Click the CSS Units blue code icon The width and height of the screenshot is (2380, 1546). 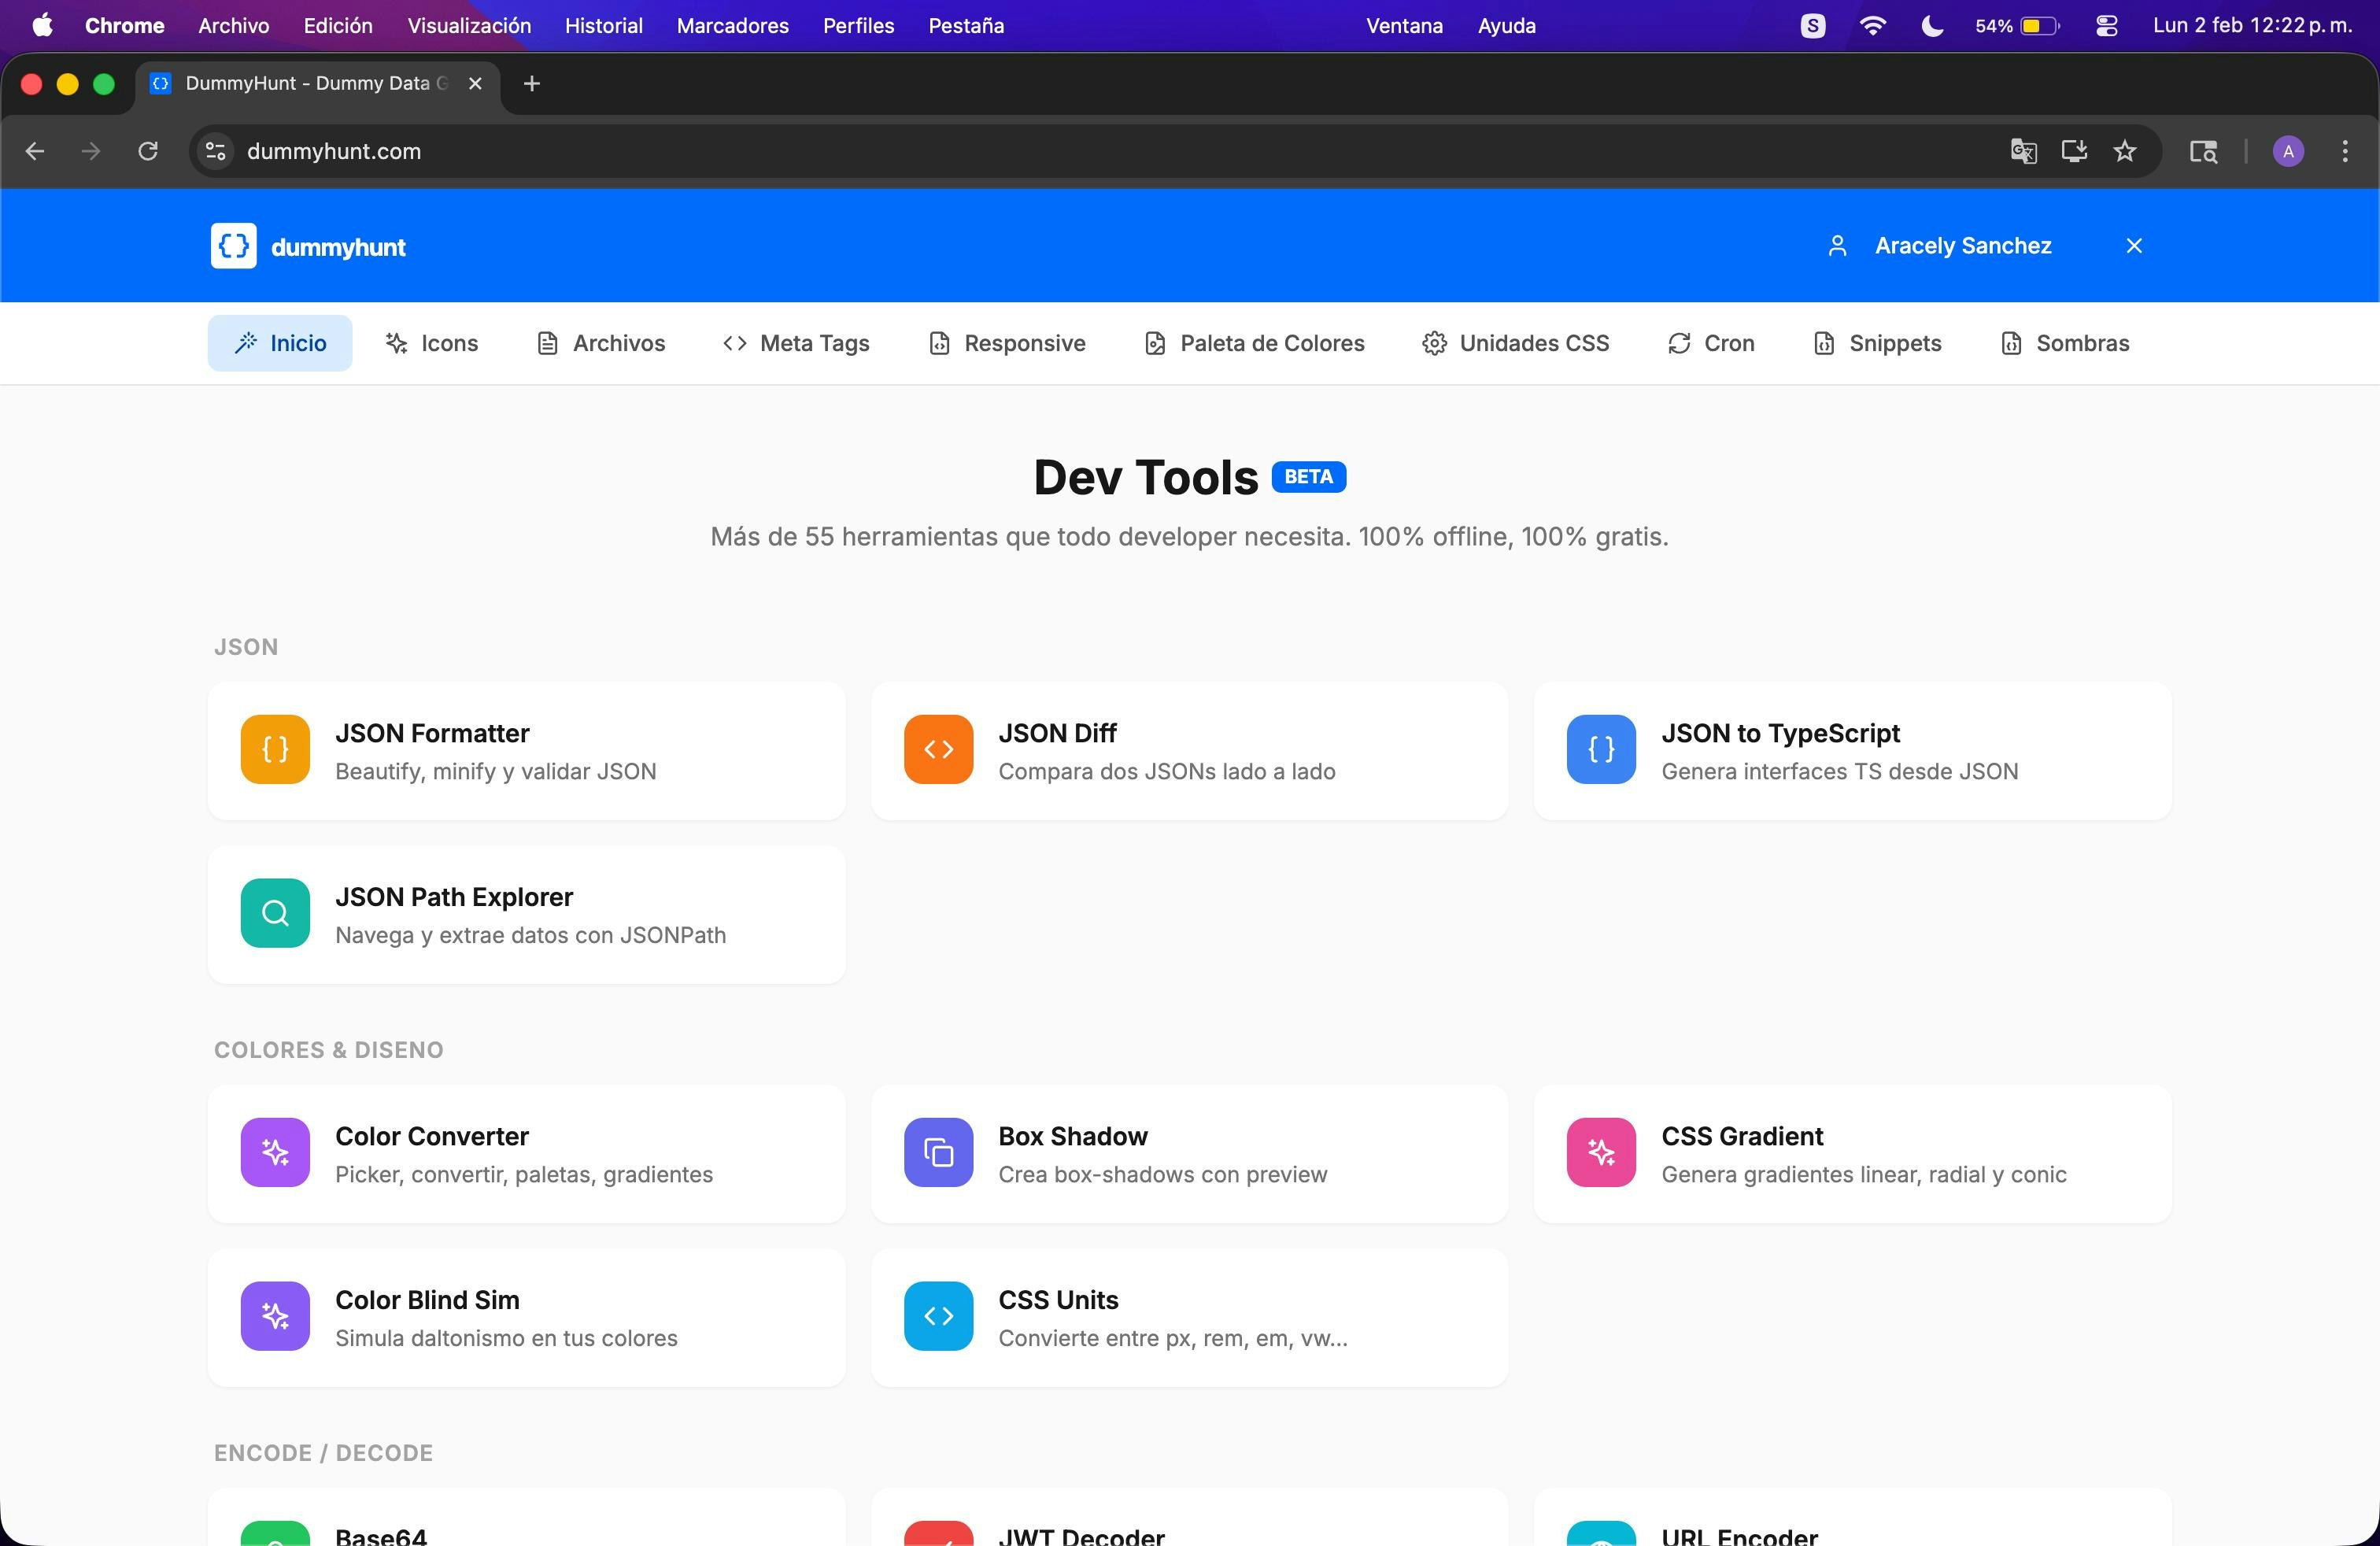pyautogui.click(x=938, y=1317)
